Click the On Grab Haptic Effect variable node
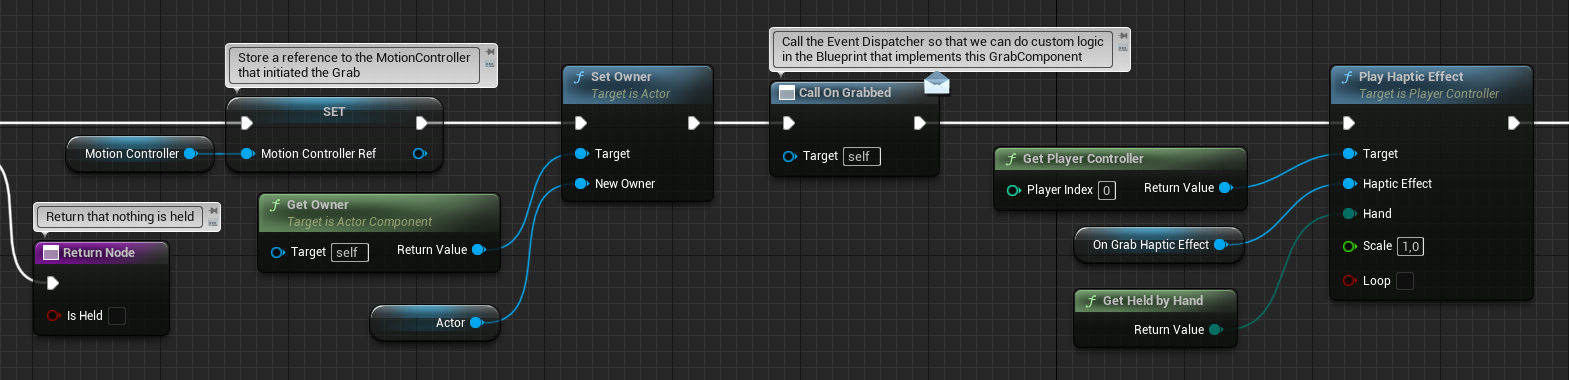The height and width of the screenshot is (380, 1569). coord(1159,244)
